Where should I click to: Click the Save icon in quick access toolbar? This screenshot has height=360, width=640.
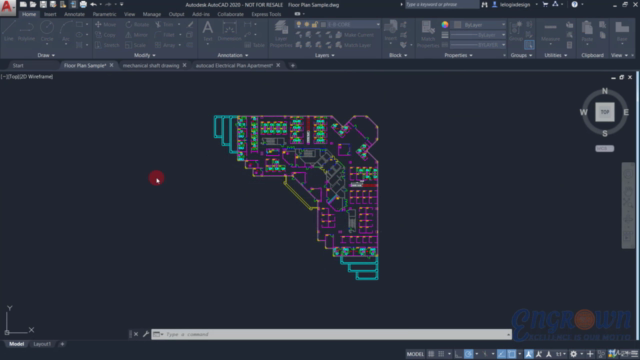pos(43,4)
